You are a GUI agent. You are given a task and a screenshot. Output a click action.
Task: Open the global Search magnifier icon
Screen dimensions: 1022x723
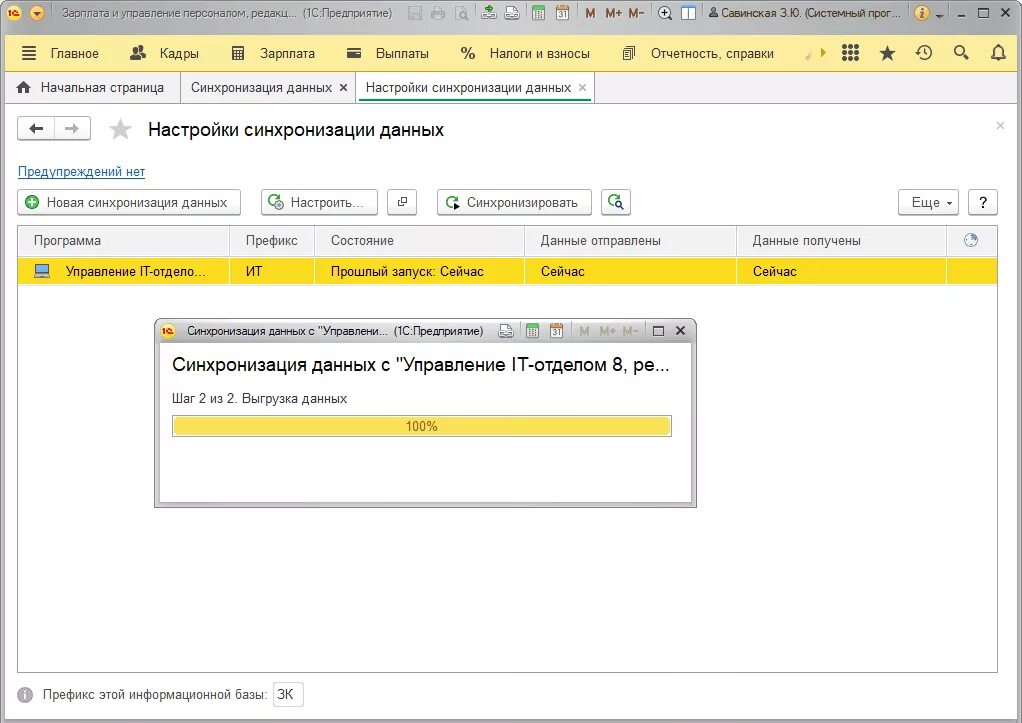(x=961, y=53)
